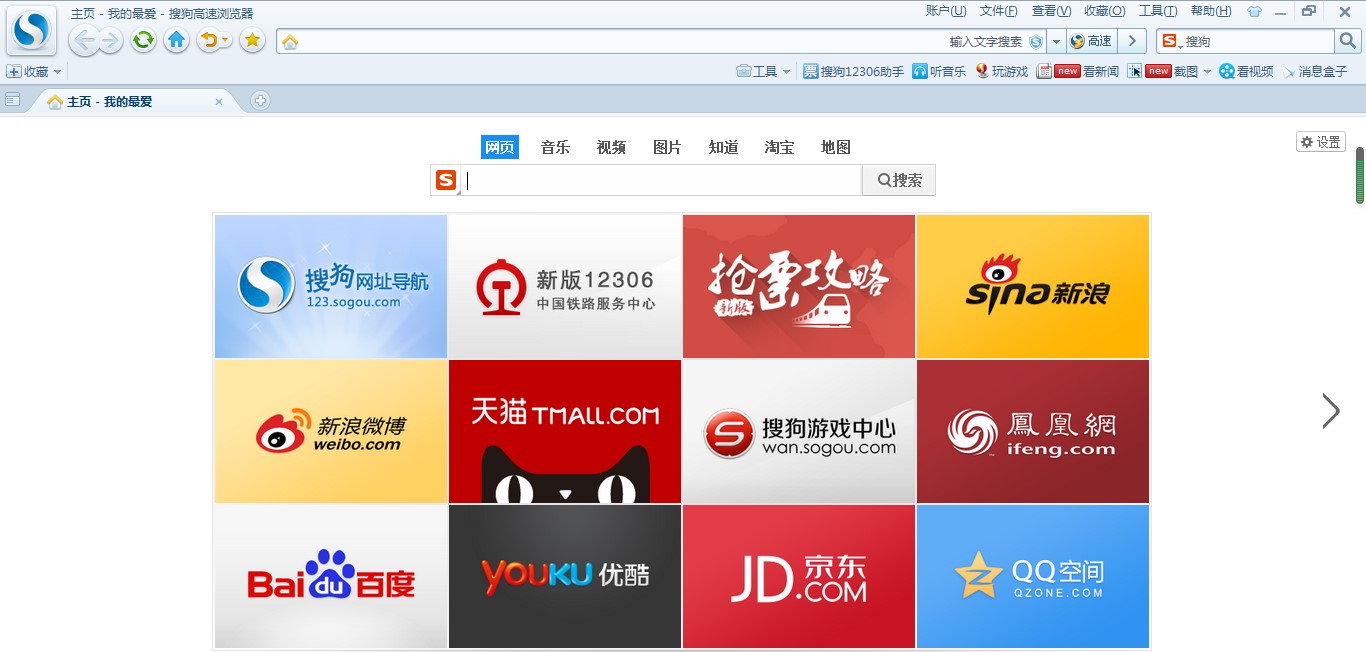This screenshot has height=652, width=1366.
Task: Bookmark the page with the star icon
Action: (252, 40)
